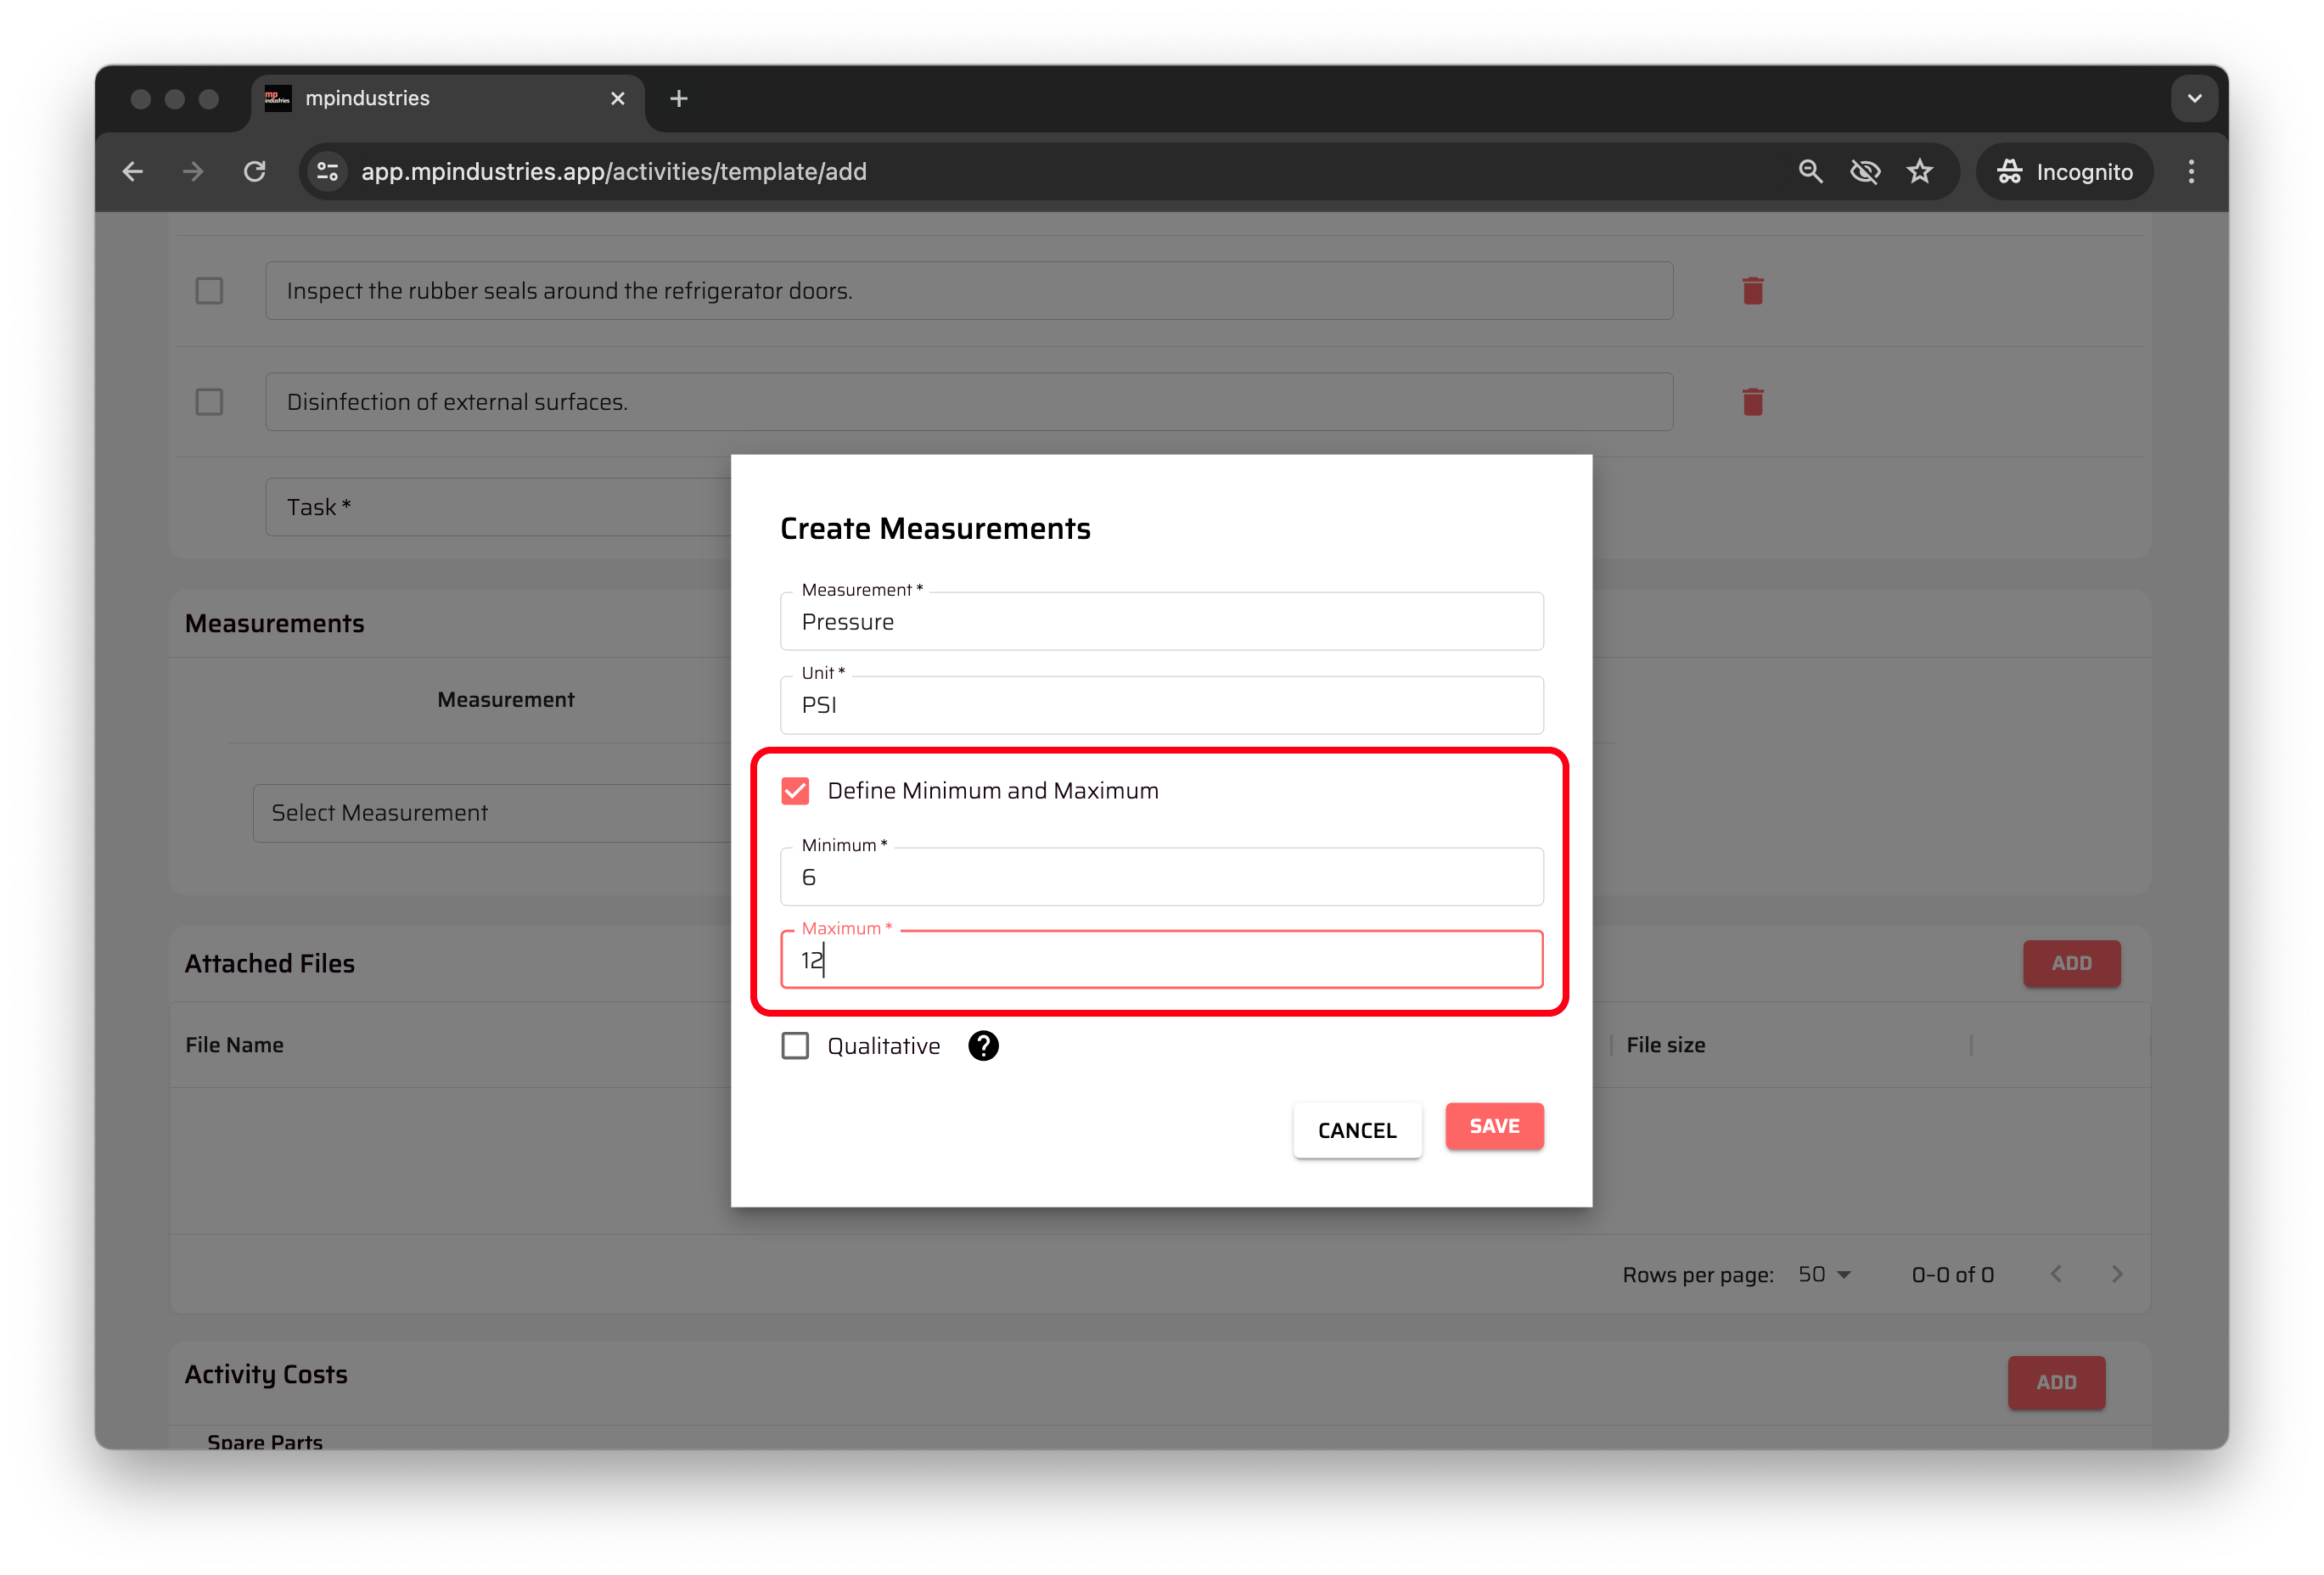Screen dimensions: 2324x1575
Task: Check the rubber seals task checkbox
Action: click(209, 291)
